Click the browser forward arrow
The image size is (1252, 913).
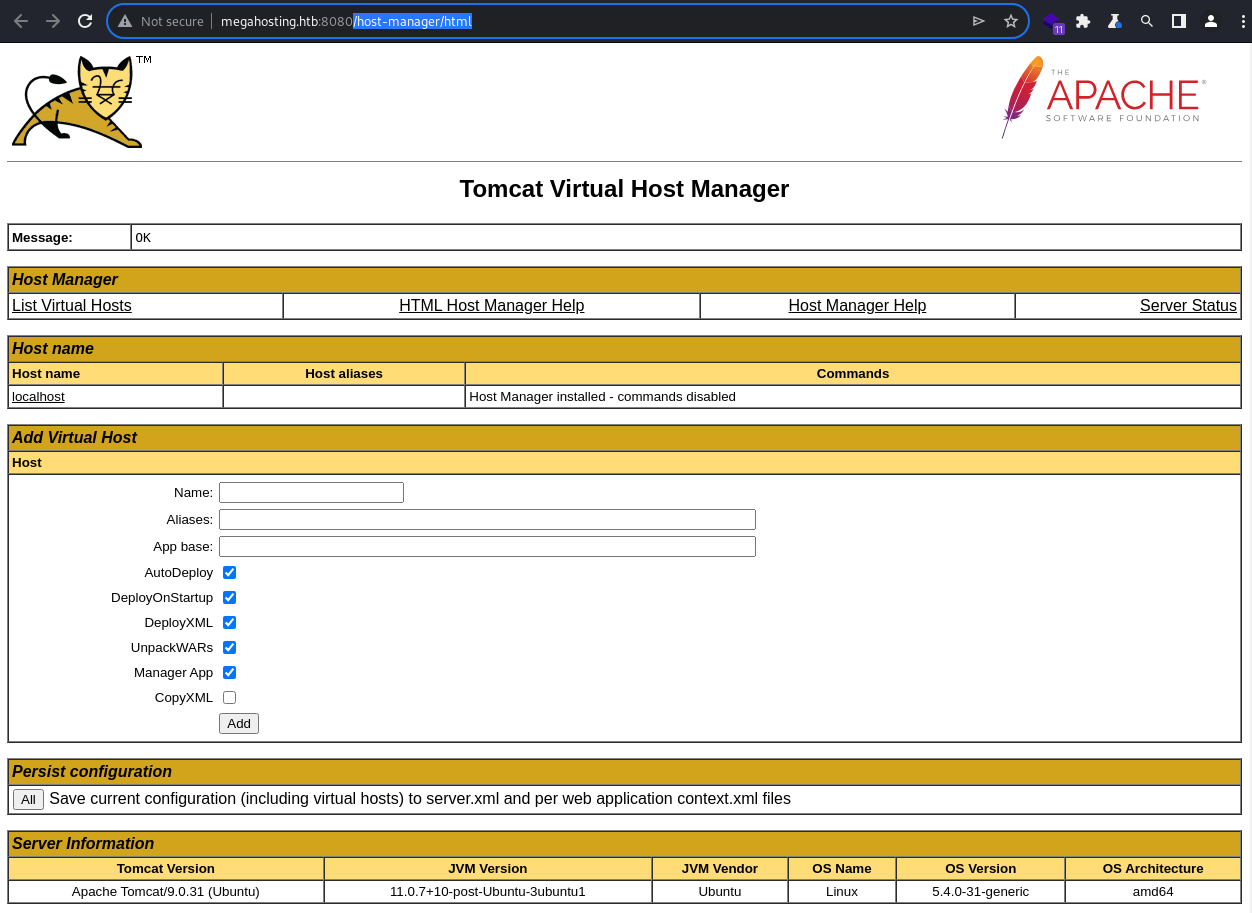53,21
